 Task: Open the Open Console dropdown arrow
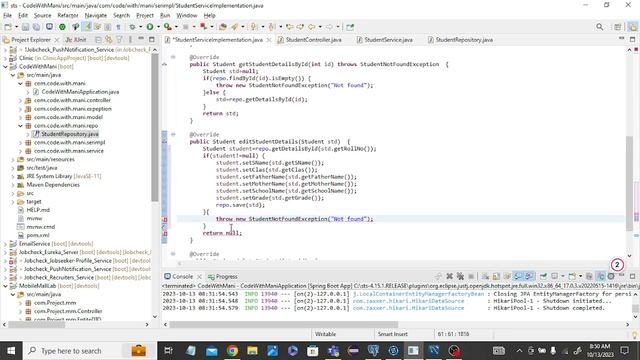point(580,276)
